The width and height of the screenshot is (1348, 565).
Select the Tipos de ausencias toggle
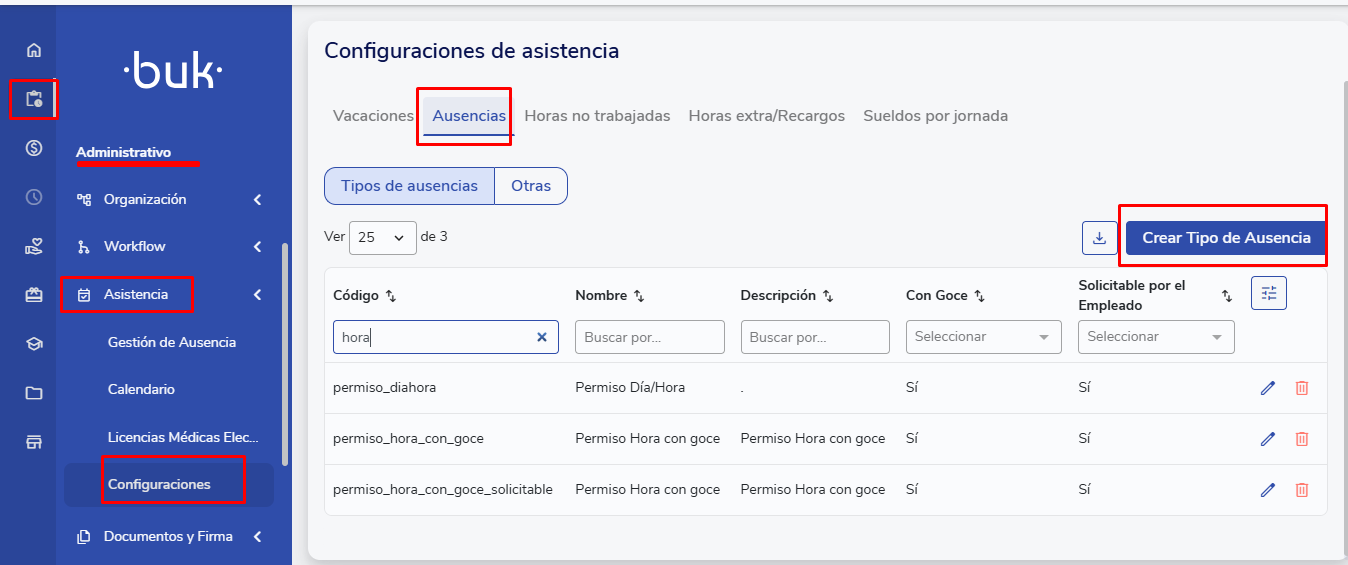click(x=409, y=186)
